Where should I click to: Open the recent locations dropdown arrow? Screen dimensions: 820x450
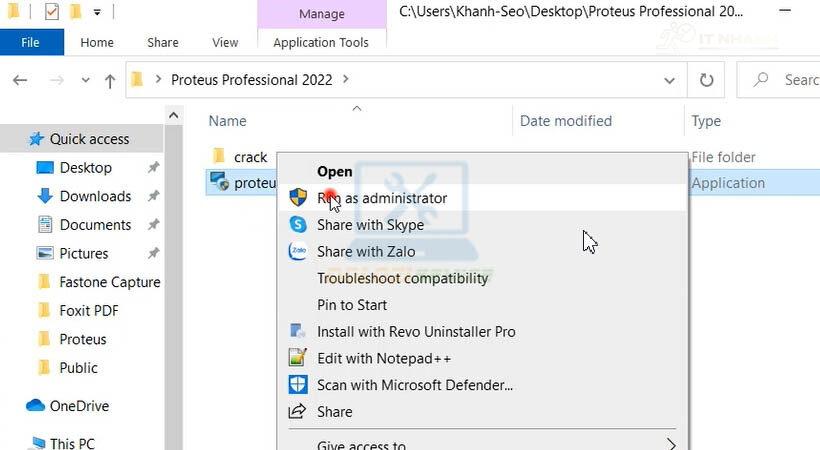click(84, 81)
